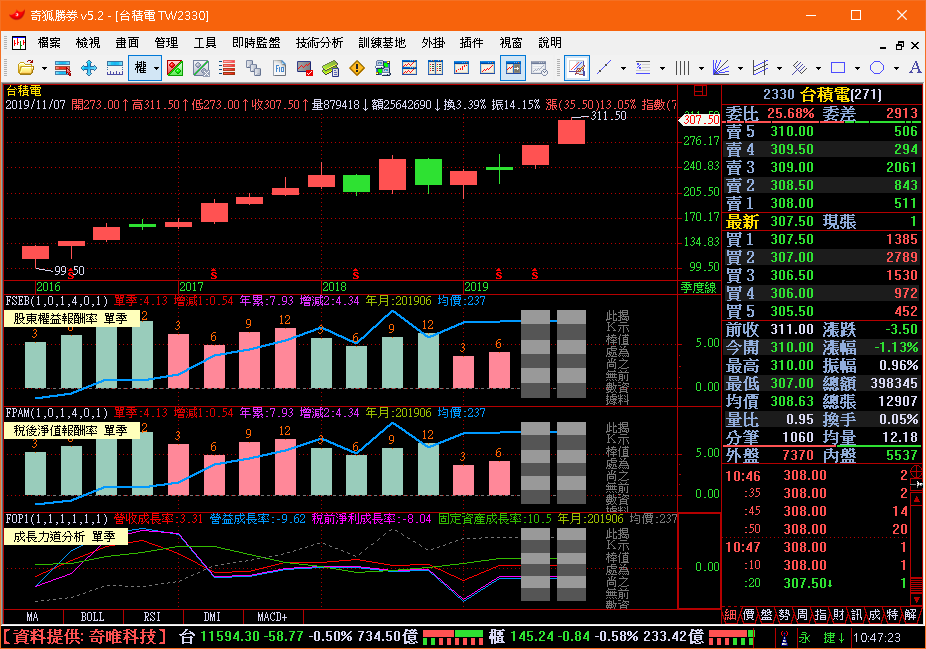Expand the trend line tool dropdown

(x=623, y=69)
